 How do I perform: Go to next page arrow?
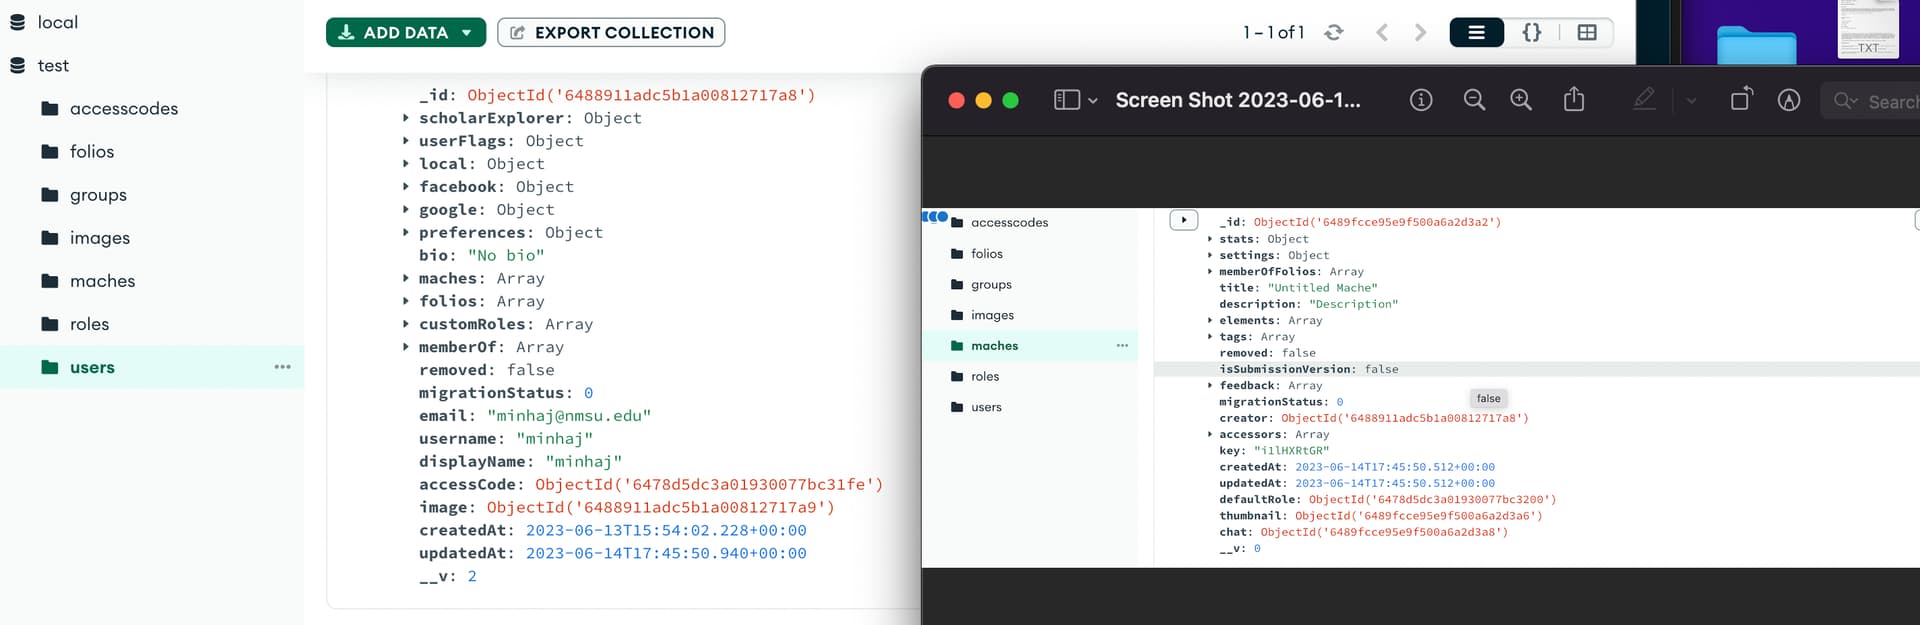(1420, 33)
